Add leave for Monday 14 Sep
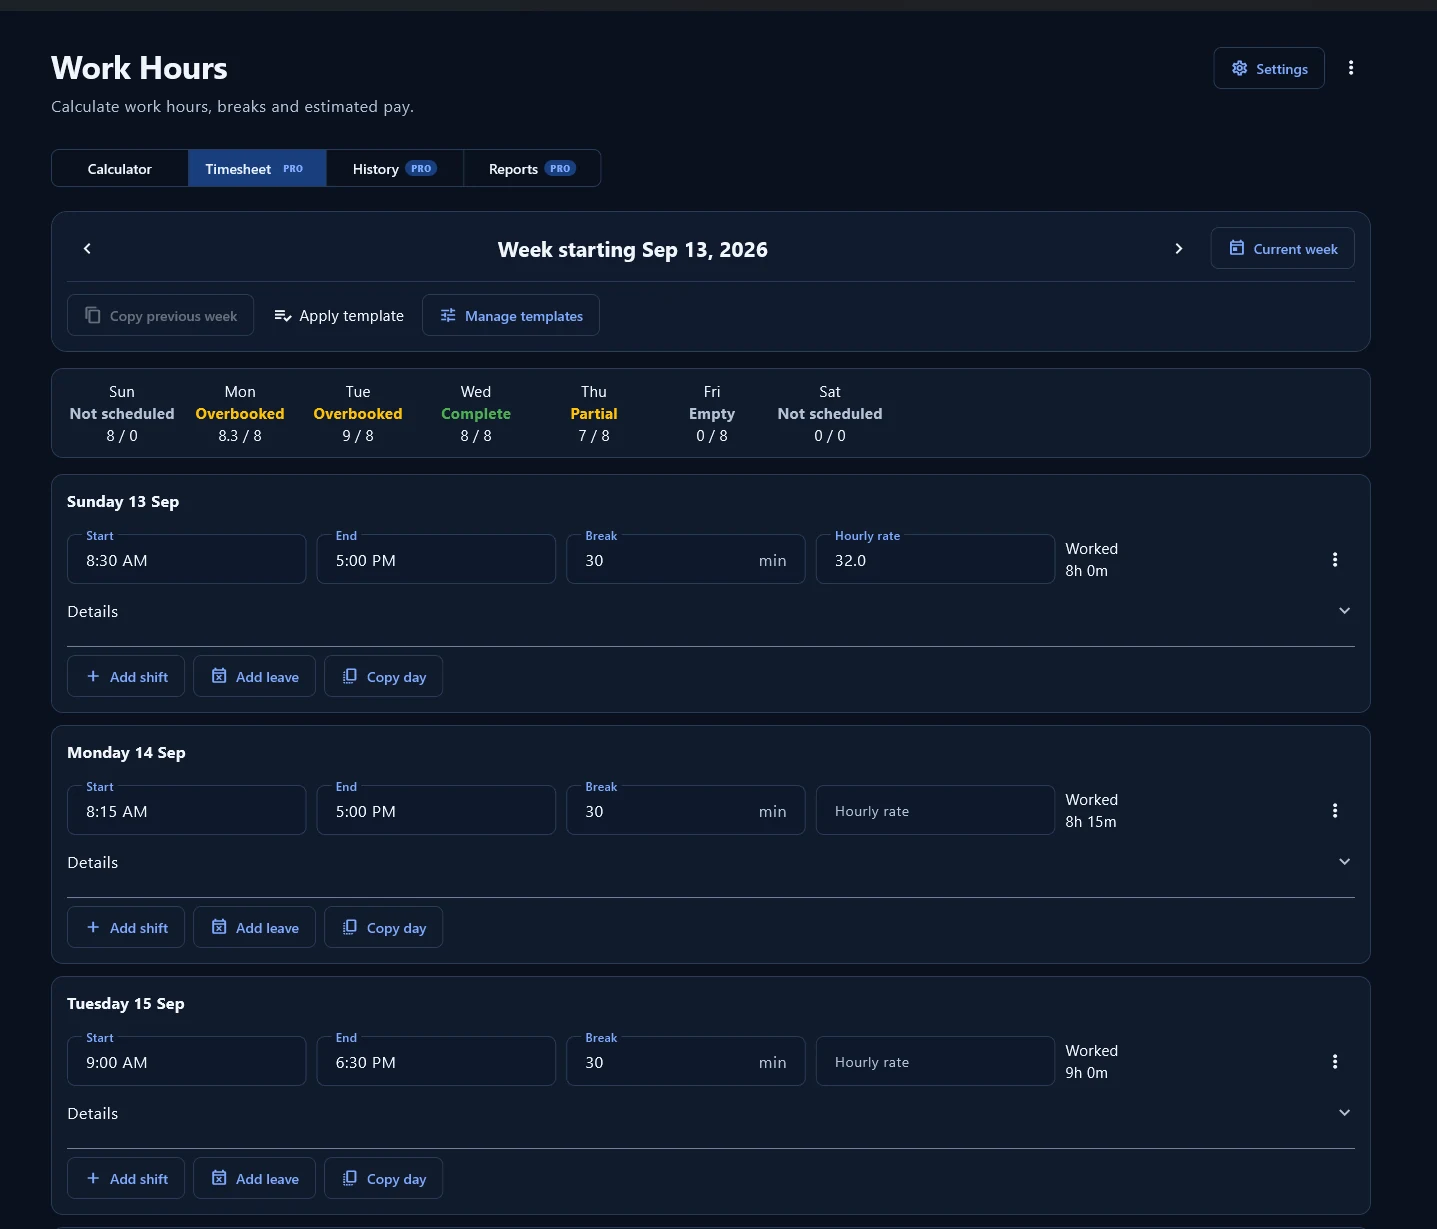 pos(254,927)
